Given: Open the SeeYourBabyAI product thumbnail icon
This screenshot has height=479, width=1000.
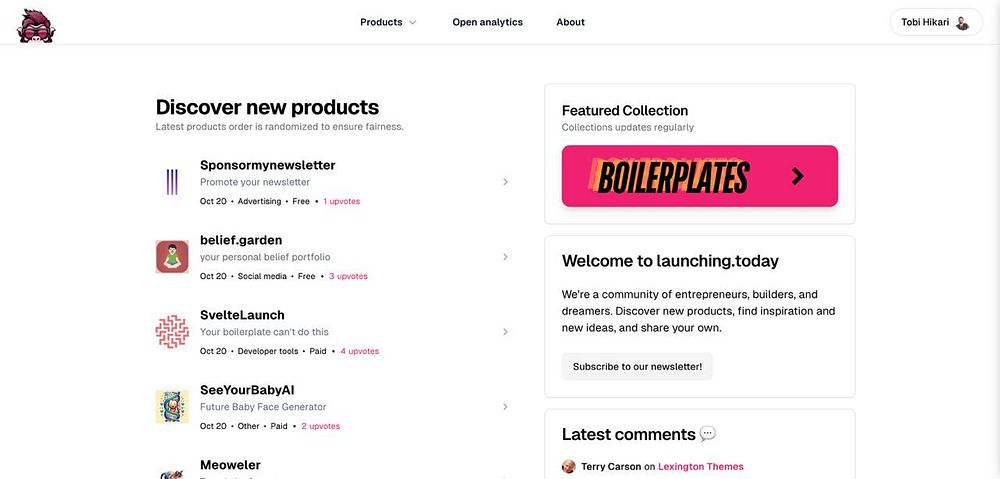Looking at the screenshot, I should (172, 406).
